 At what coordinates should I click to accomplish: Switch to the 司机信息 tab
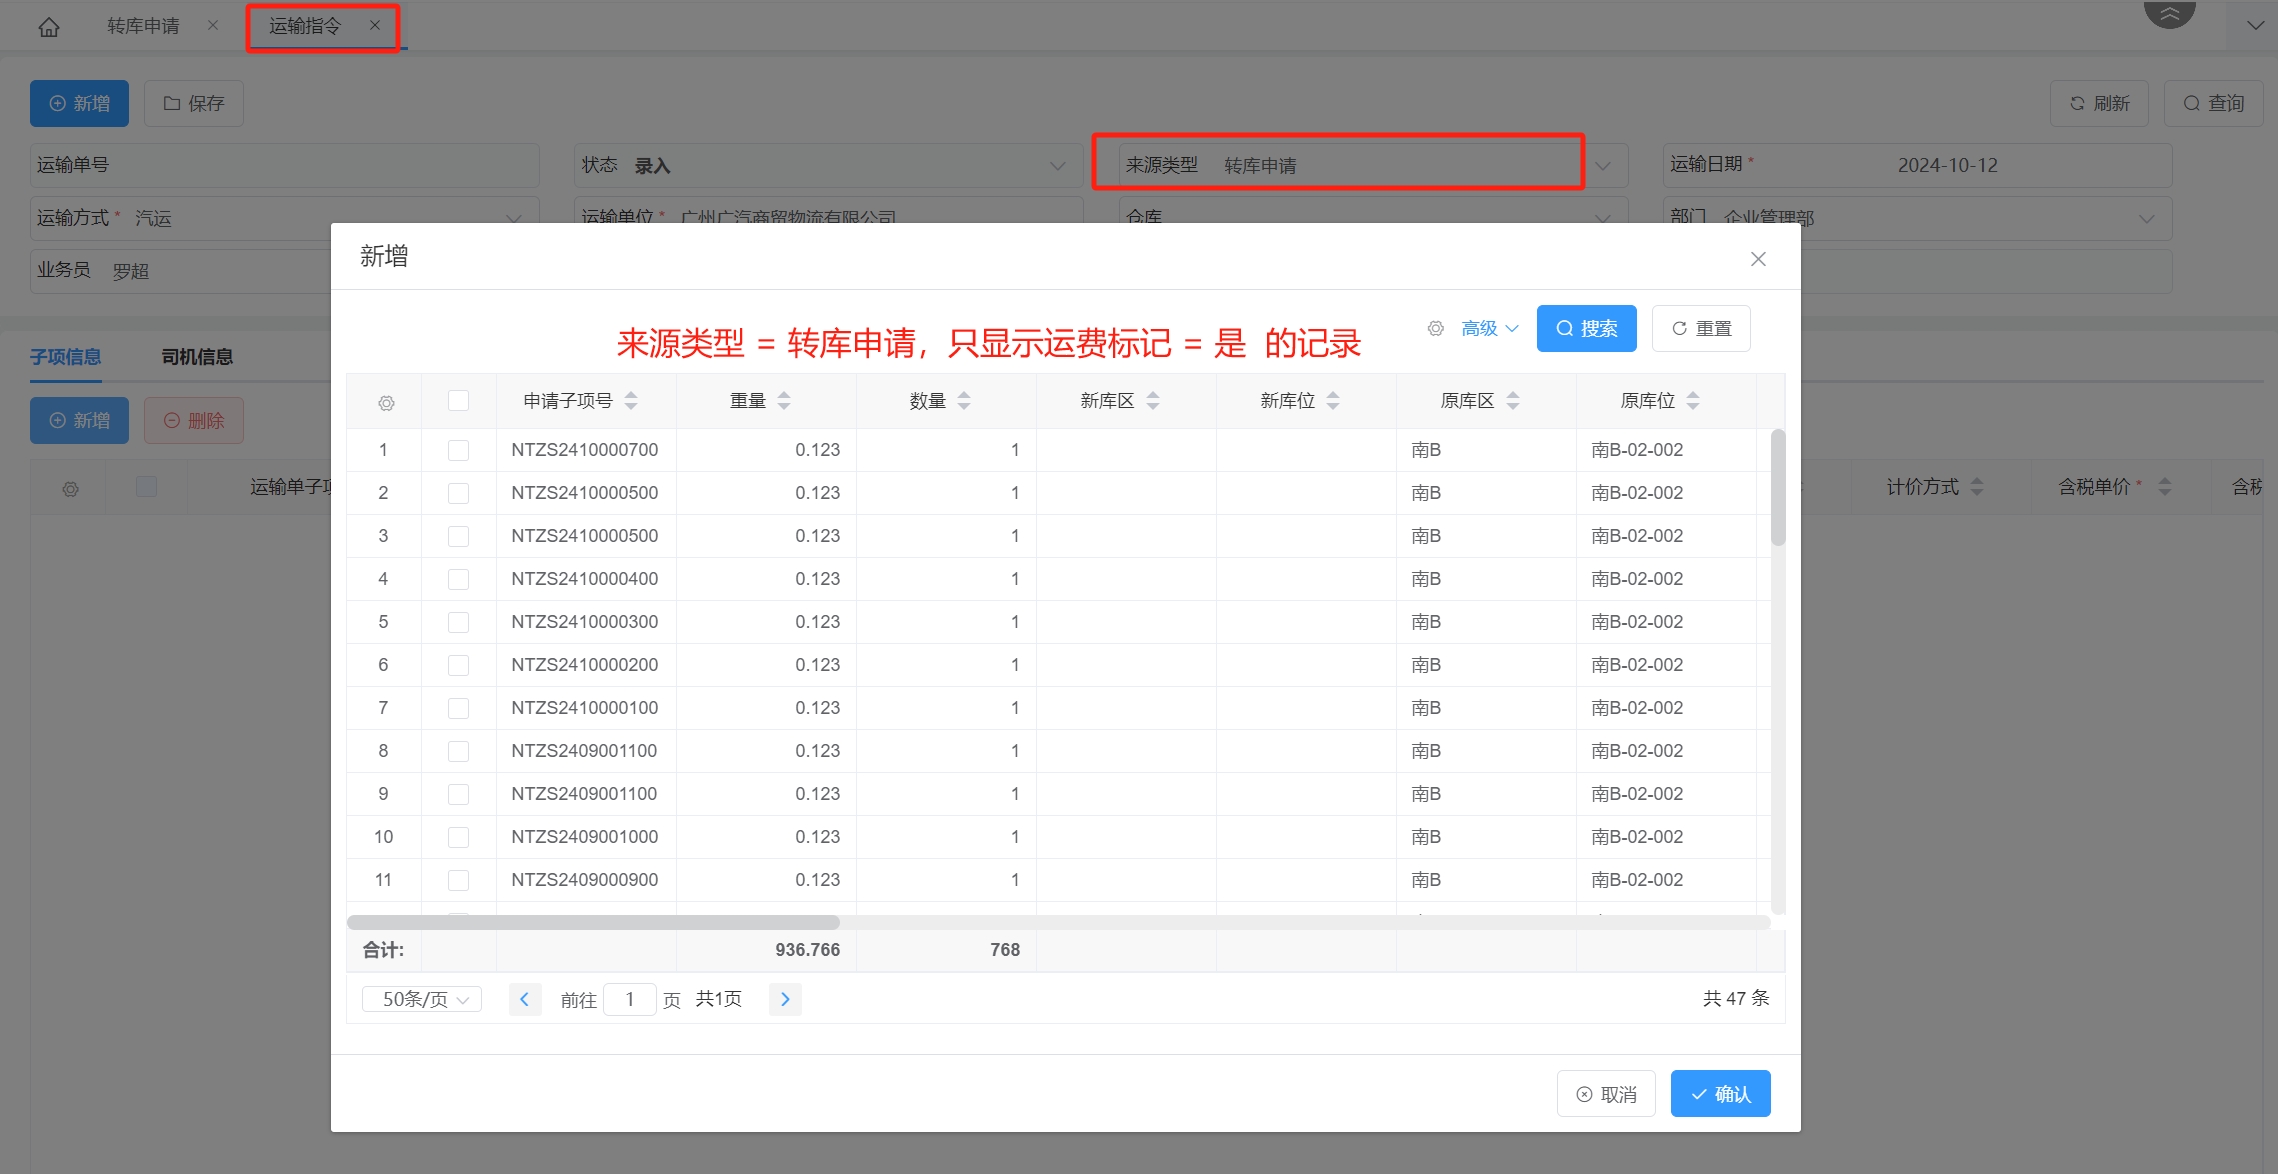tap(197, 357)
